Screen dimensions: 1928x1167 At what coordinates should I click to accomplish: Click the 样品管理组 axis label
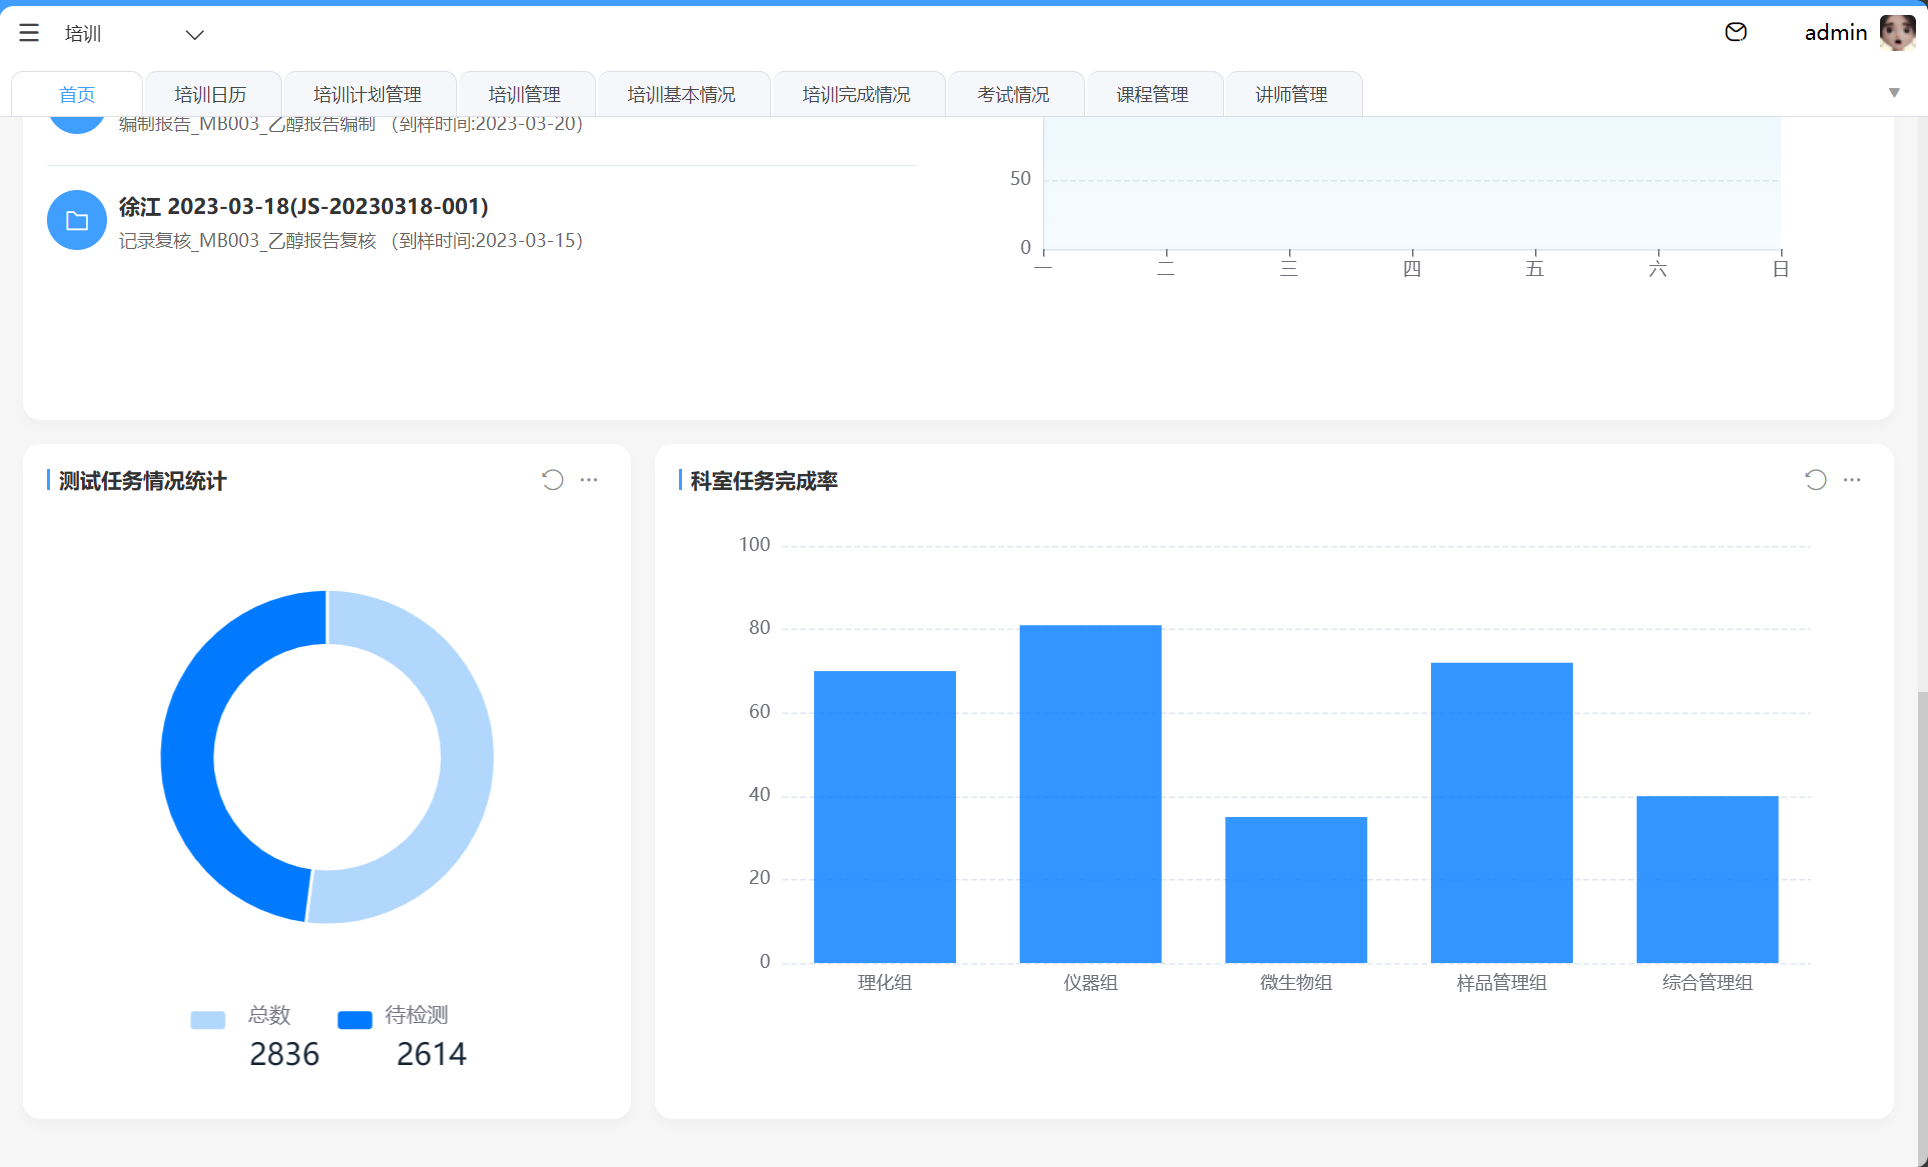1502,983
